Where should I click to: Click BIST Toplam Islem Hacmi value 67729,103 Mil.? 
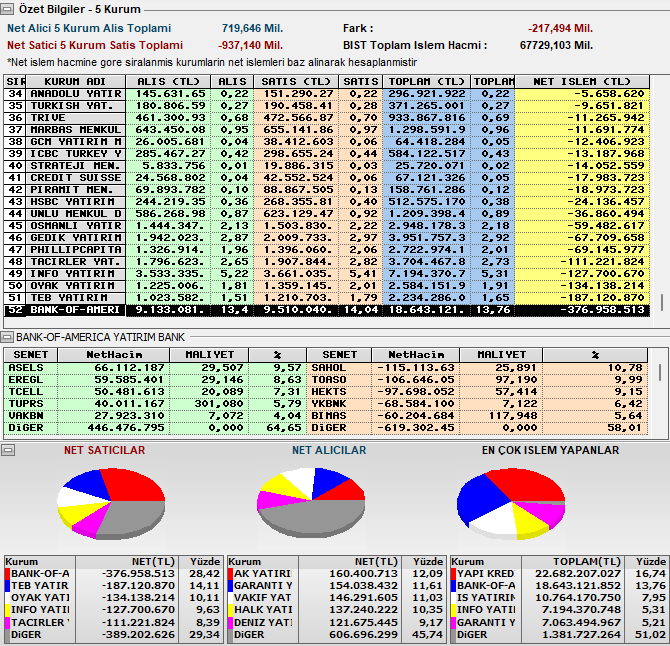point(556,46)
